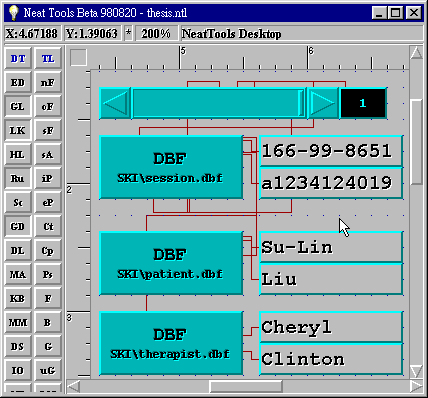Click the right arrow record navigation button
428x398 pixels.
pos(323,103)
